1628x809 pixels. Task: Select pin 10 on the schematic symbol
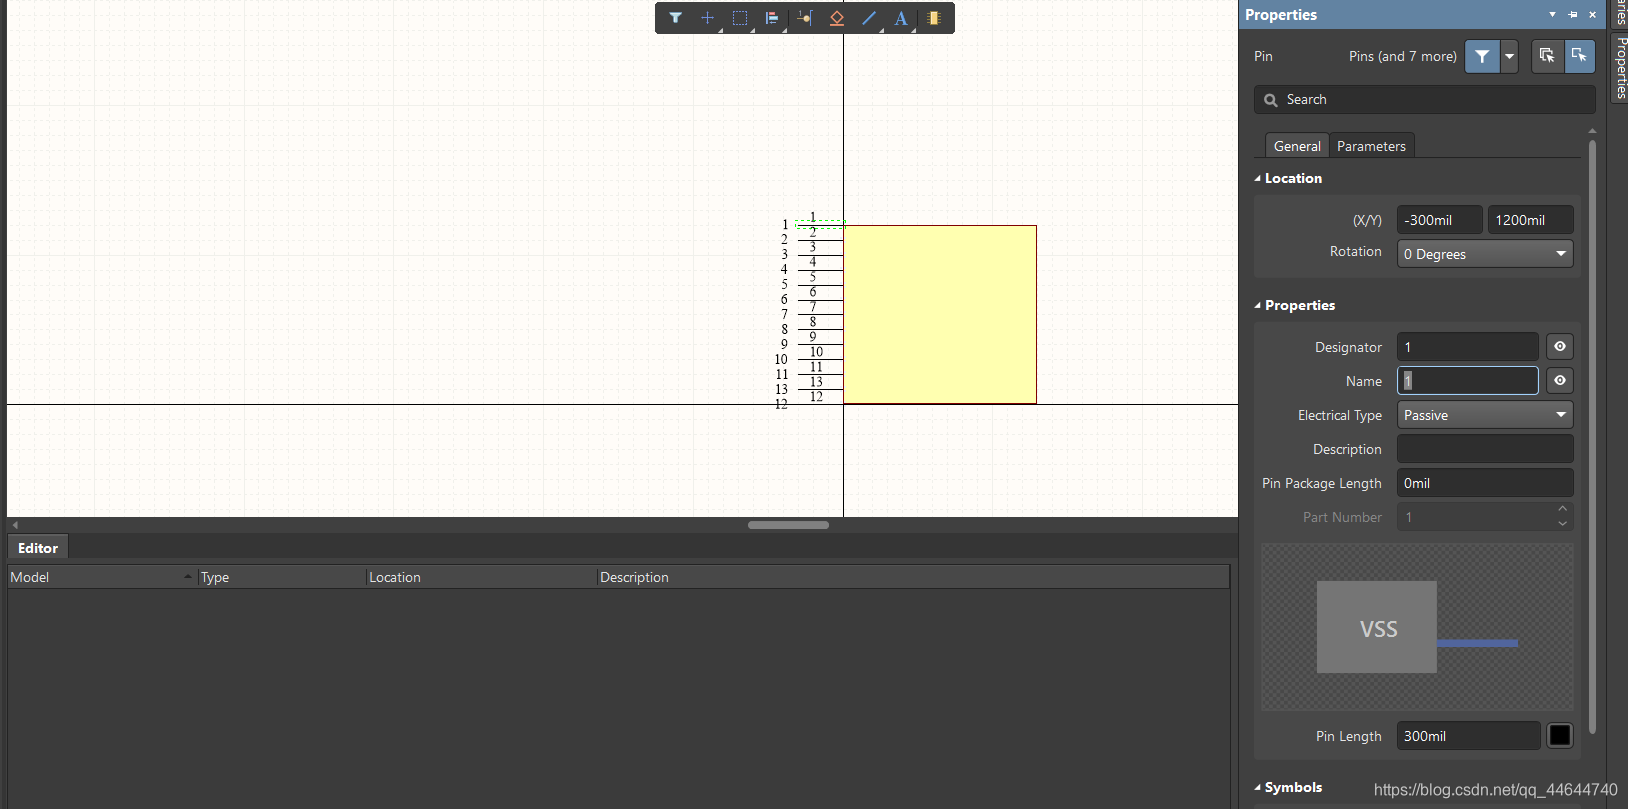coord(820,359)
